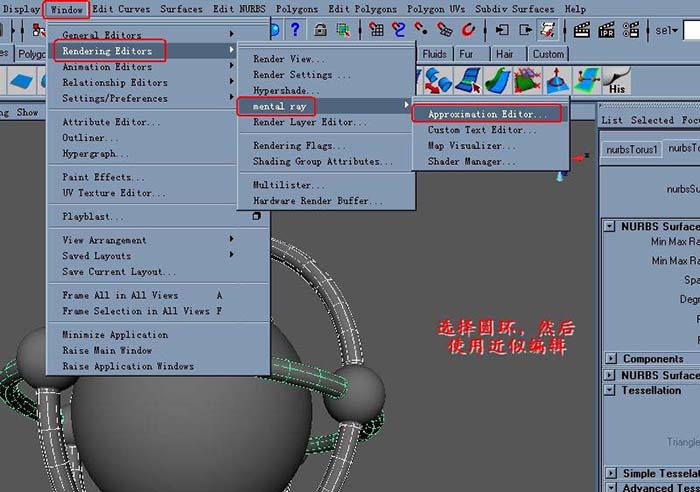
Task: Expand the NURBS Surface section below Components
Action: pos(609,375)
